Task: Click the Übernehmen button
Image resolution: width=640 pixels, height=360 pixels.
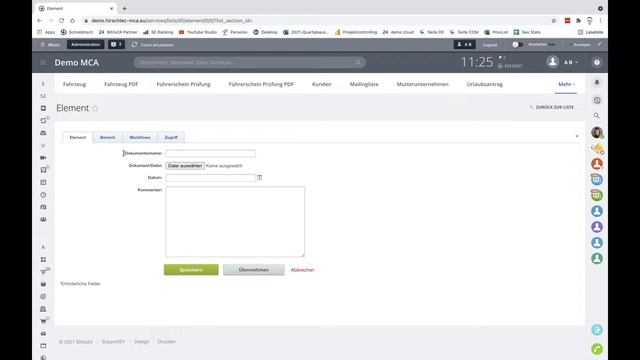Action: click(x=253, y=270)
